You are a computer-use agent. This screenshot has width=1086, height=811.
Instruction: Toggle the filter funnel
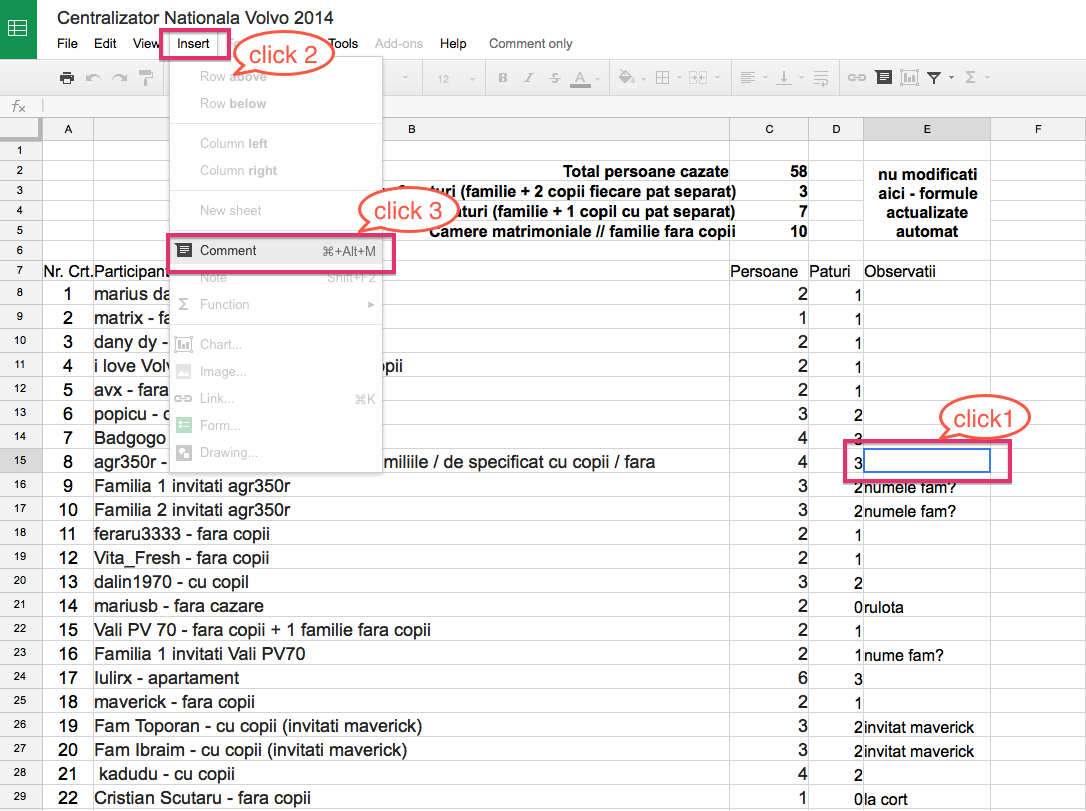pos(934,78)
